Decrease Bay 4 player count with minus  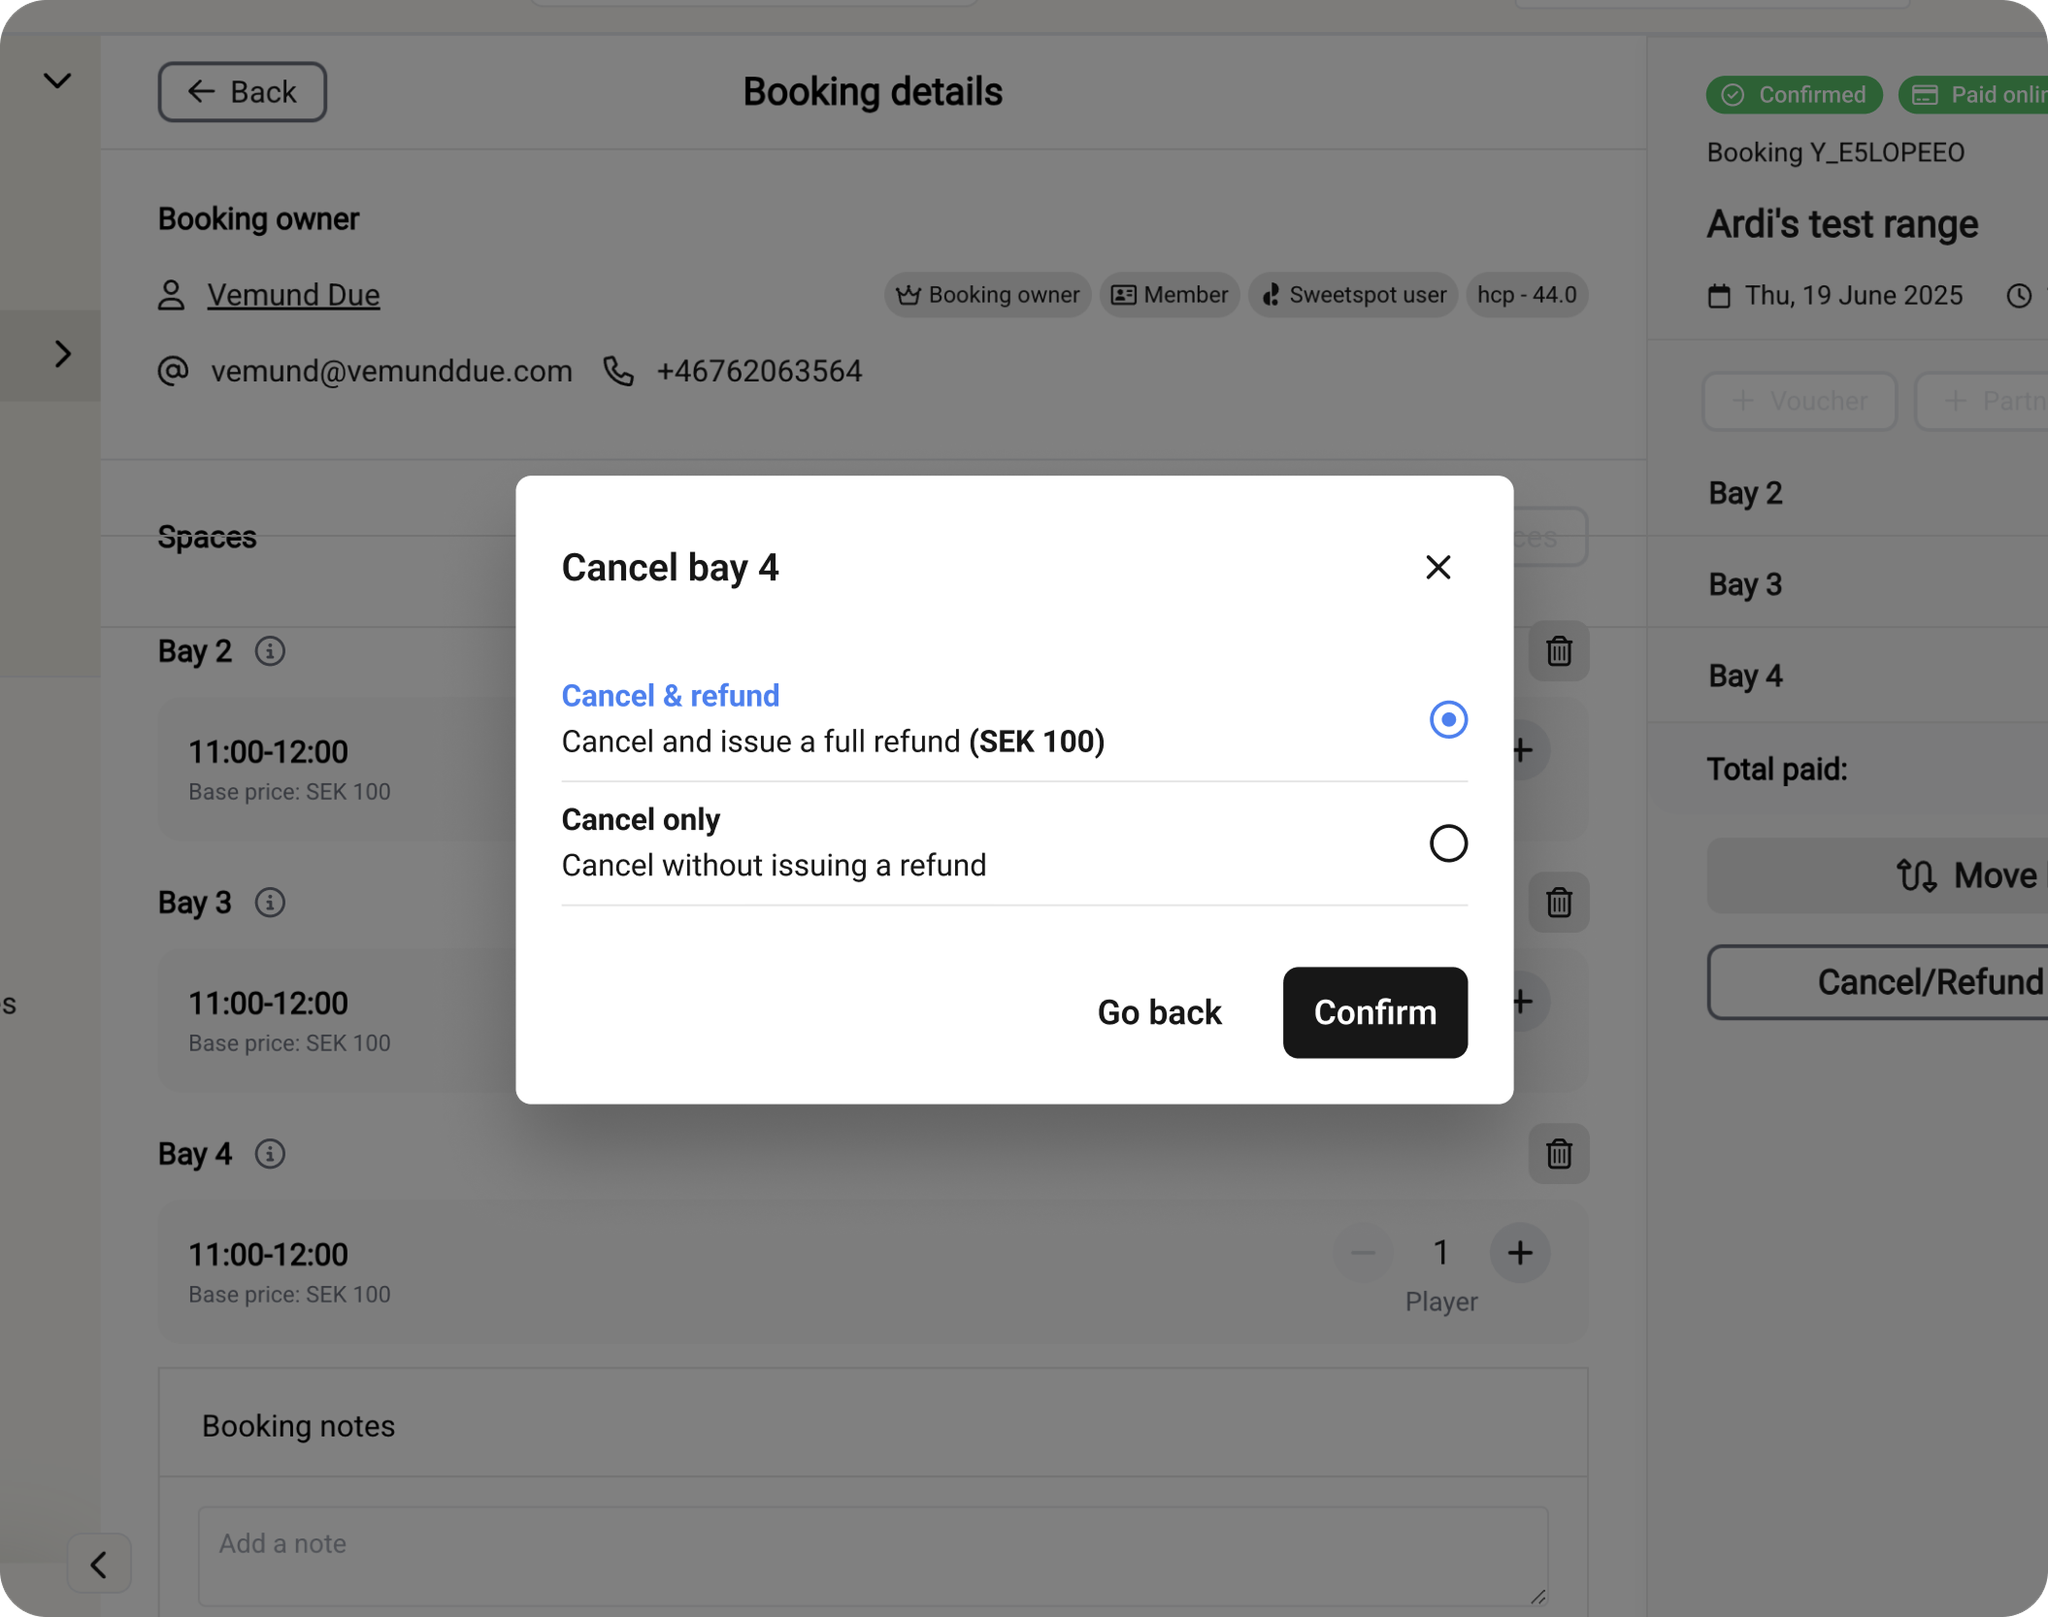(1362, 1252)
